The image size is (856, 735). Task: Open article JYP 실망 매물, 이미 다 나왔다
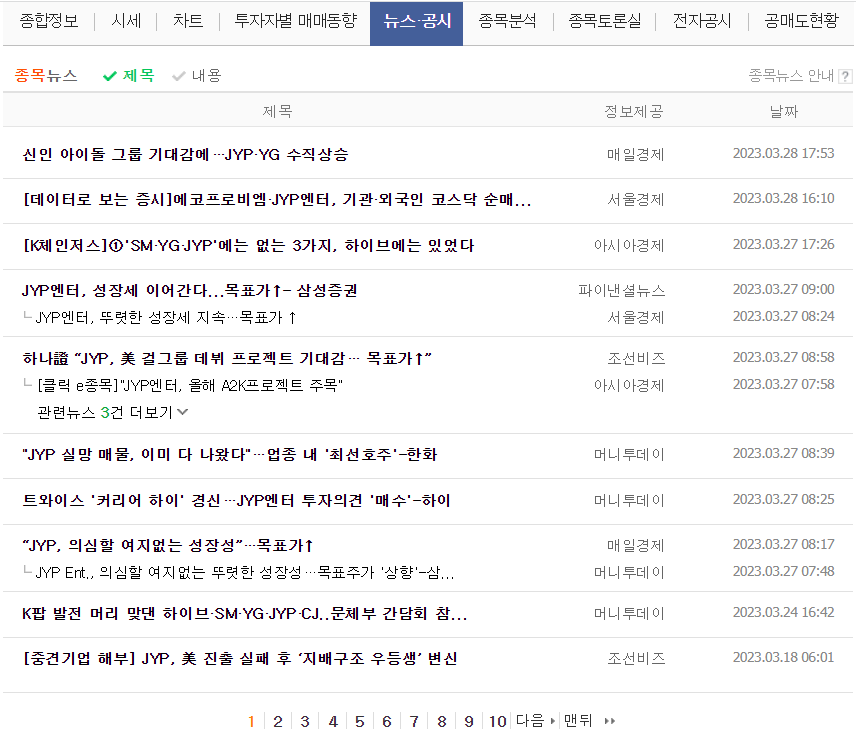click(230, 454)
